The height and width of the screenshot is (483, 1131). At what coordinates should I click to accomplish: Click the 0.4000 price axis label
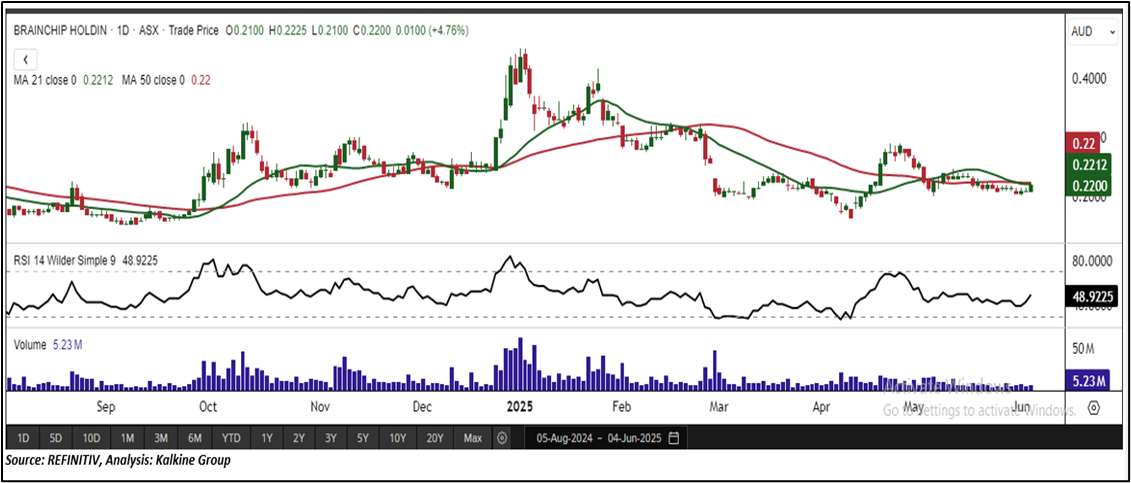click(x=1091, y=77)
